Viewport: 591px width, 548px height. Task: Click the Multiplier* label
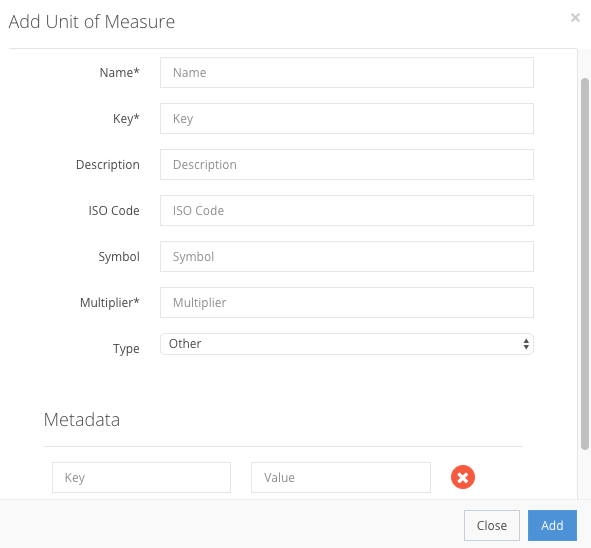[109, 302]
